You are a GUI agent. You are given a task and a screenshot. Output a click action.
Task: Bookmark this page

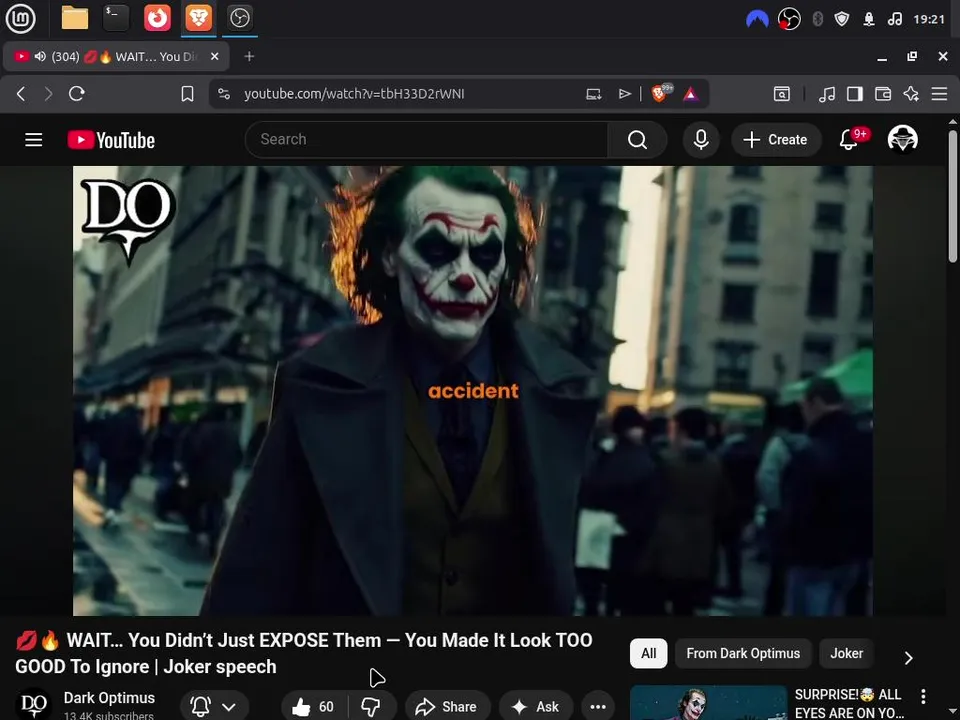[187, 94]
